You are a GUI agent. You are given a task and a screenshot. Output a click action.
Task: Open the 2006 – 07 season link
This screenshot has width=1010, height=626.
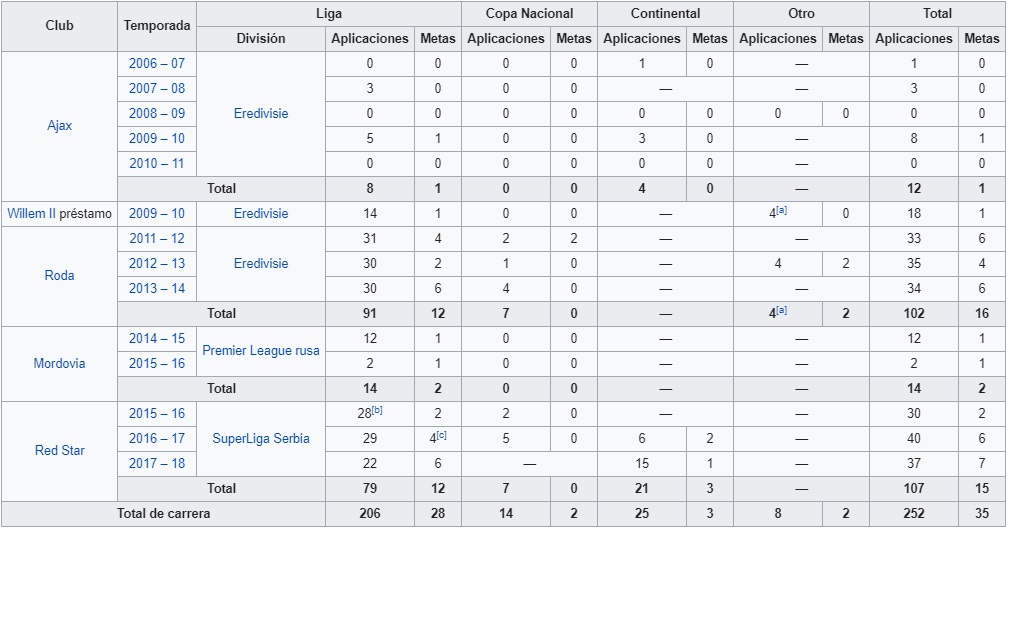[157, 64]
